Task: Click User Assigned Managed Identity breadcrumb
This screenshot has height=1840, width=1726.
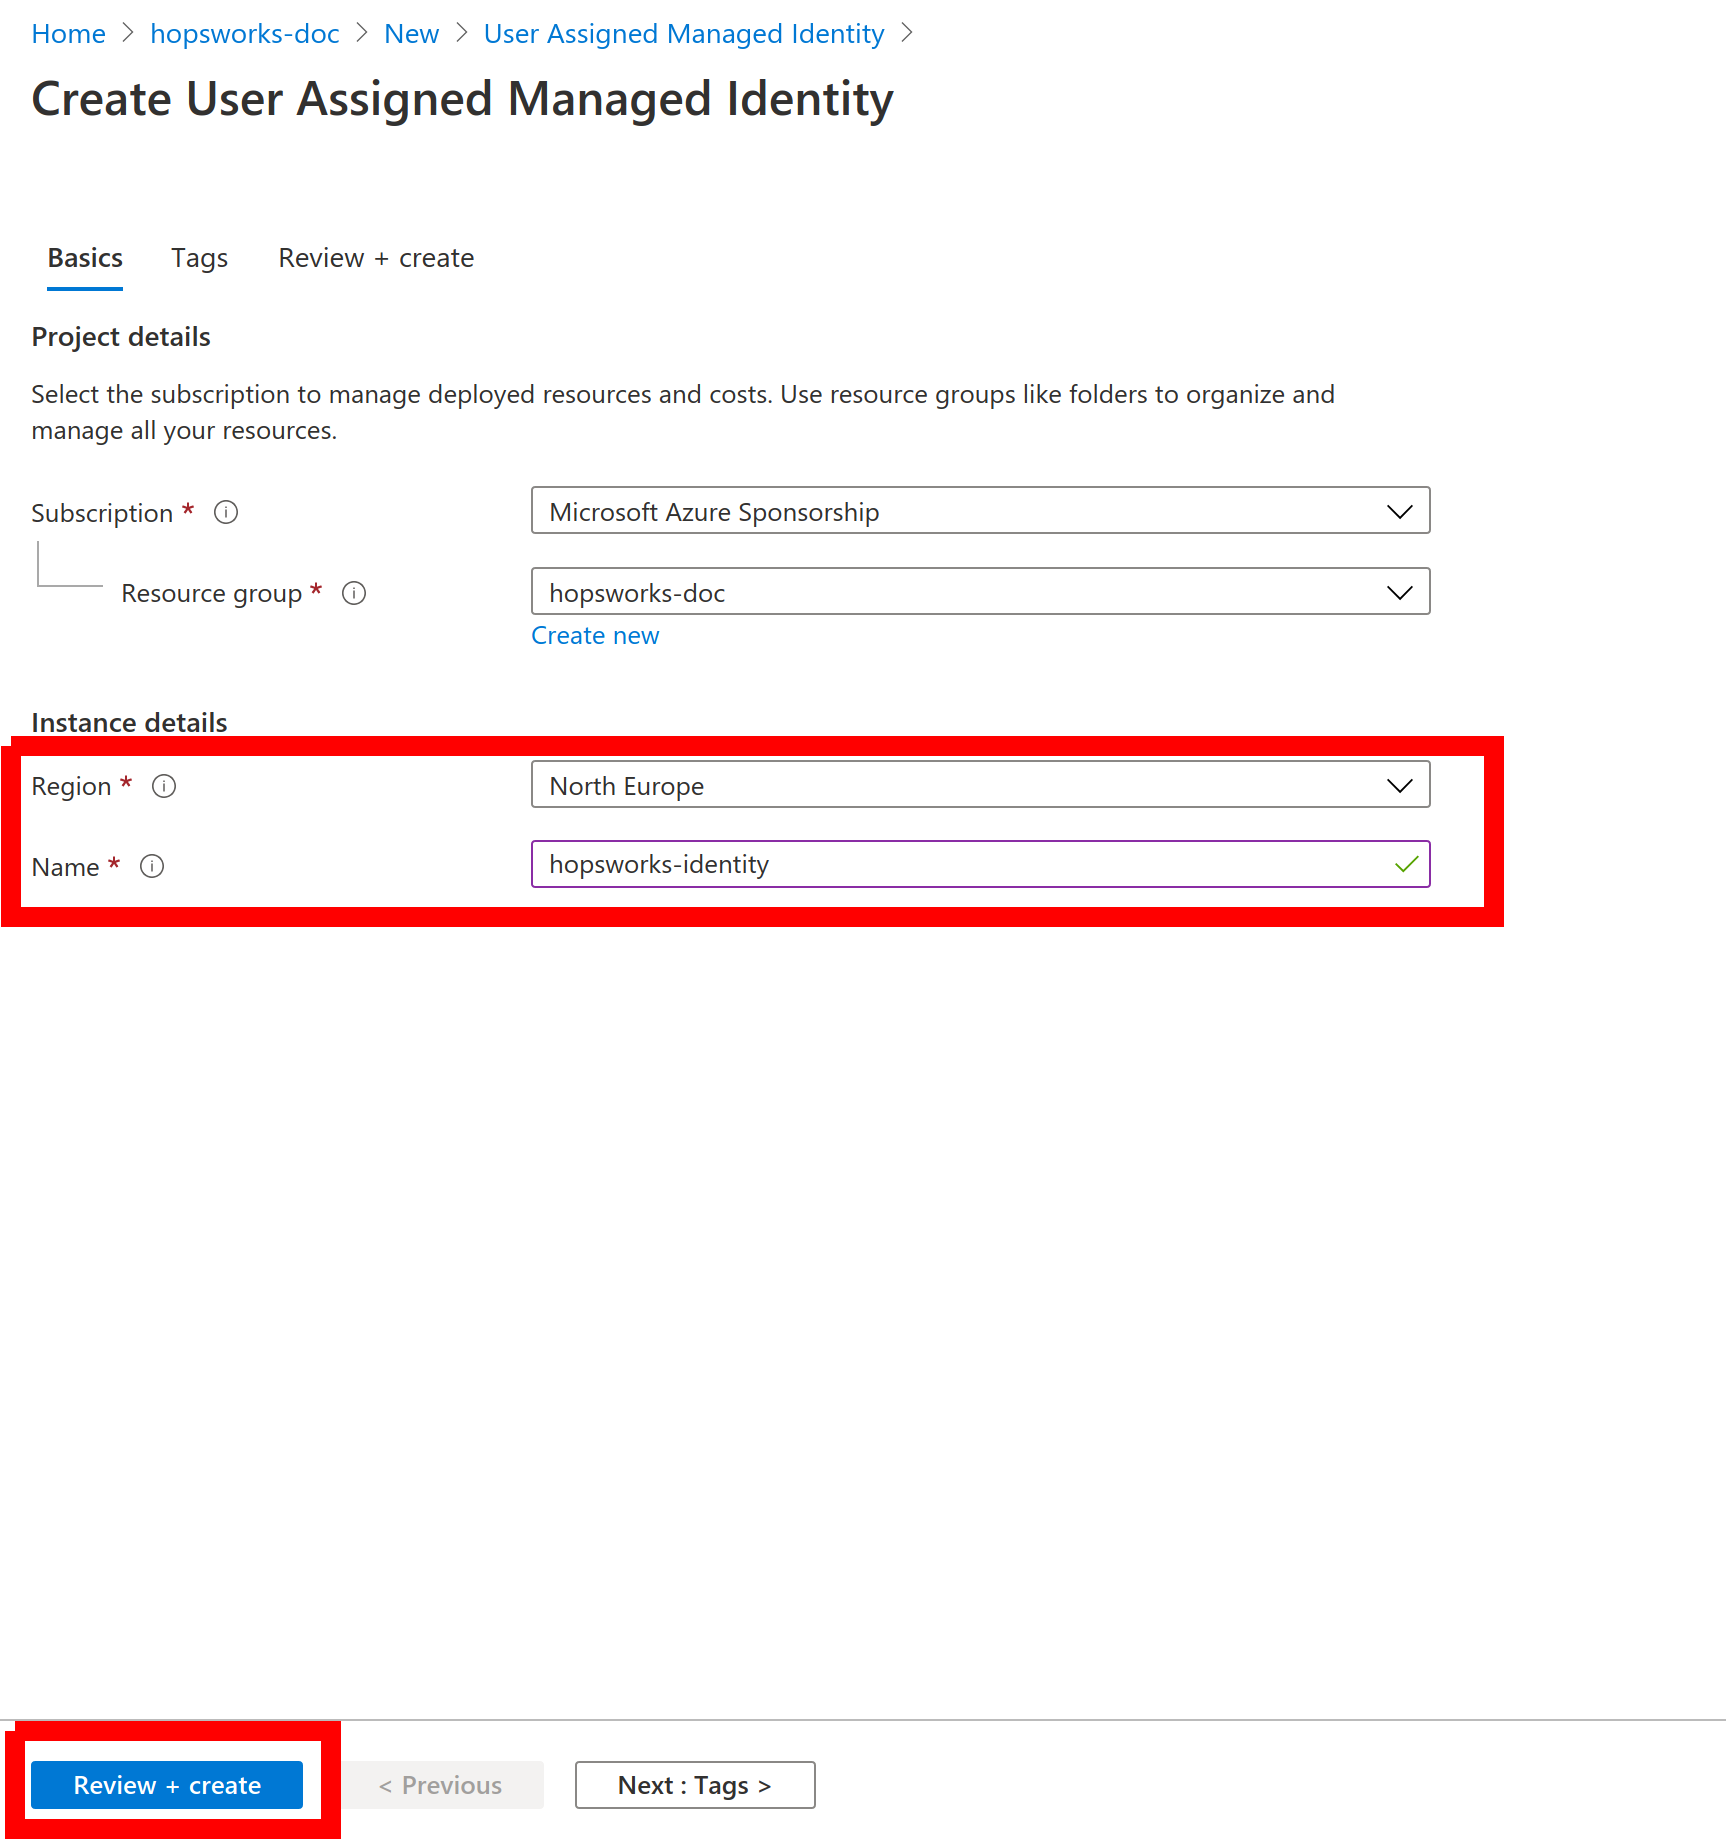Action: click(x=684, y=34)
